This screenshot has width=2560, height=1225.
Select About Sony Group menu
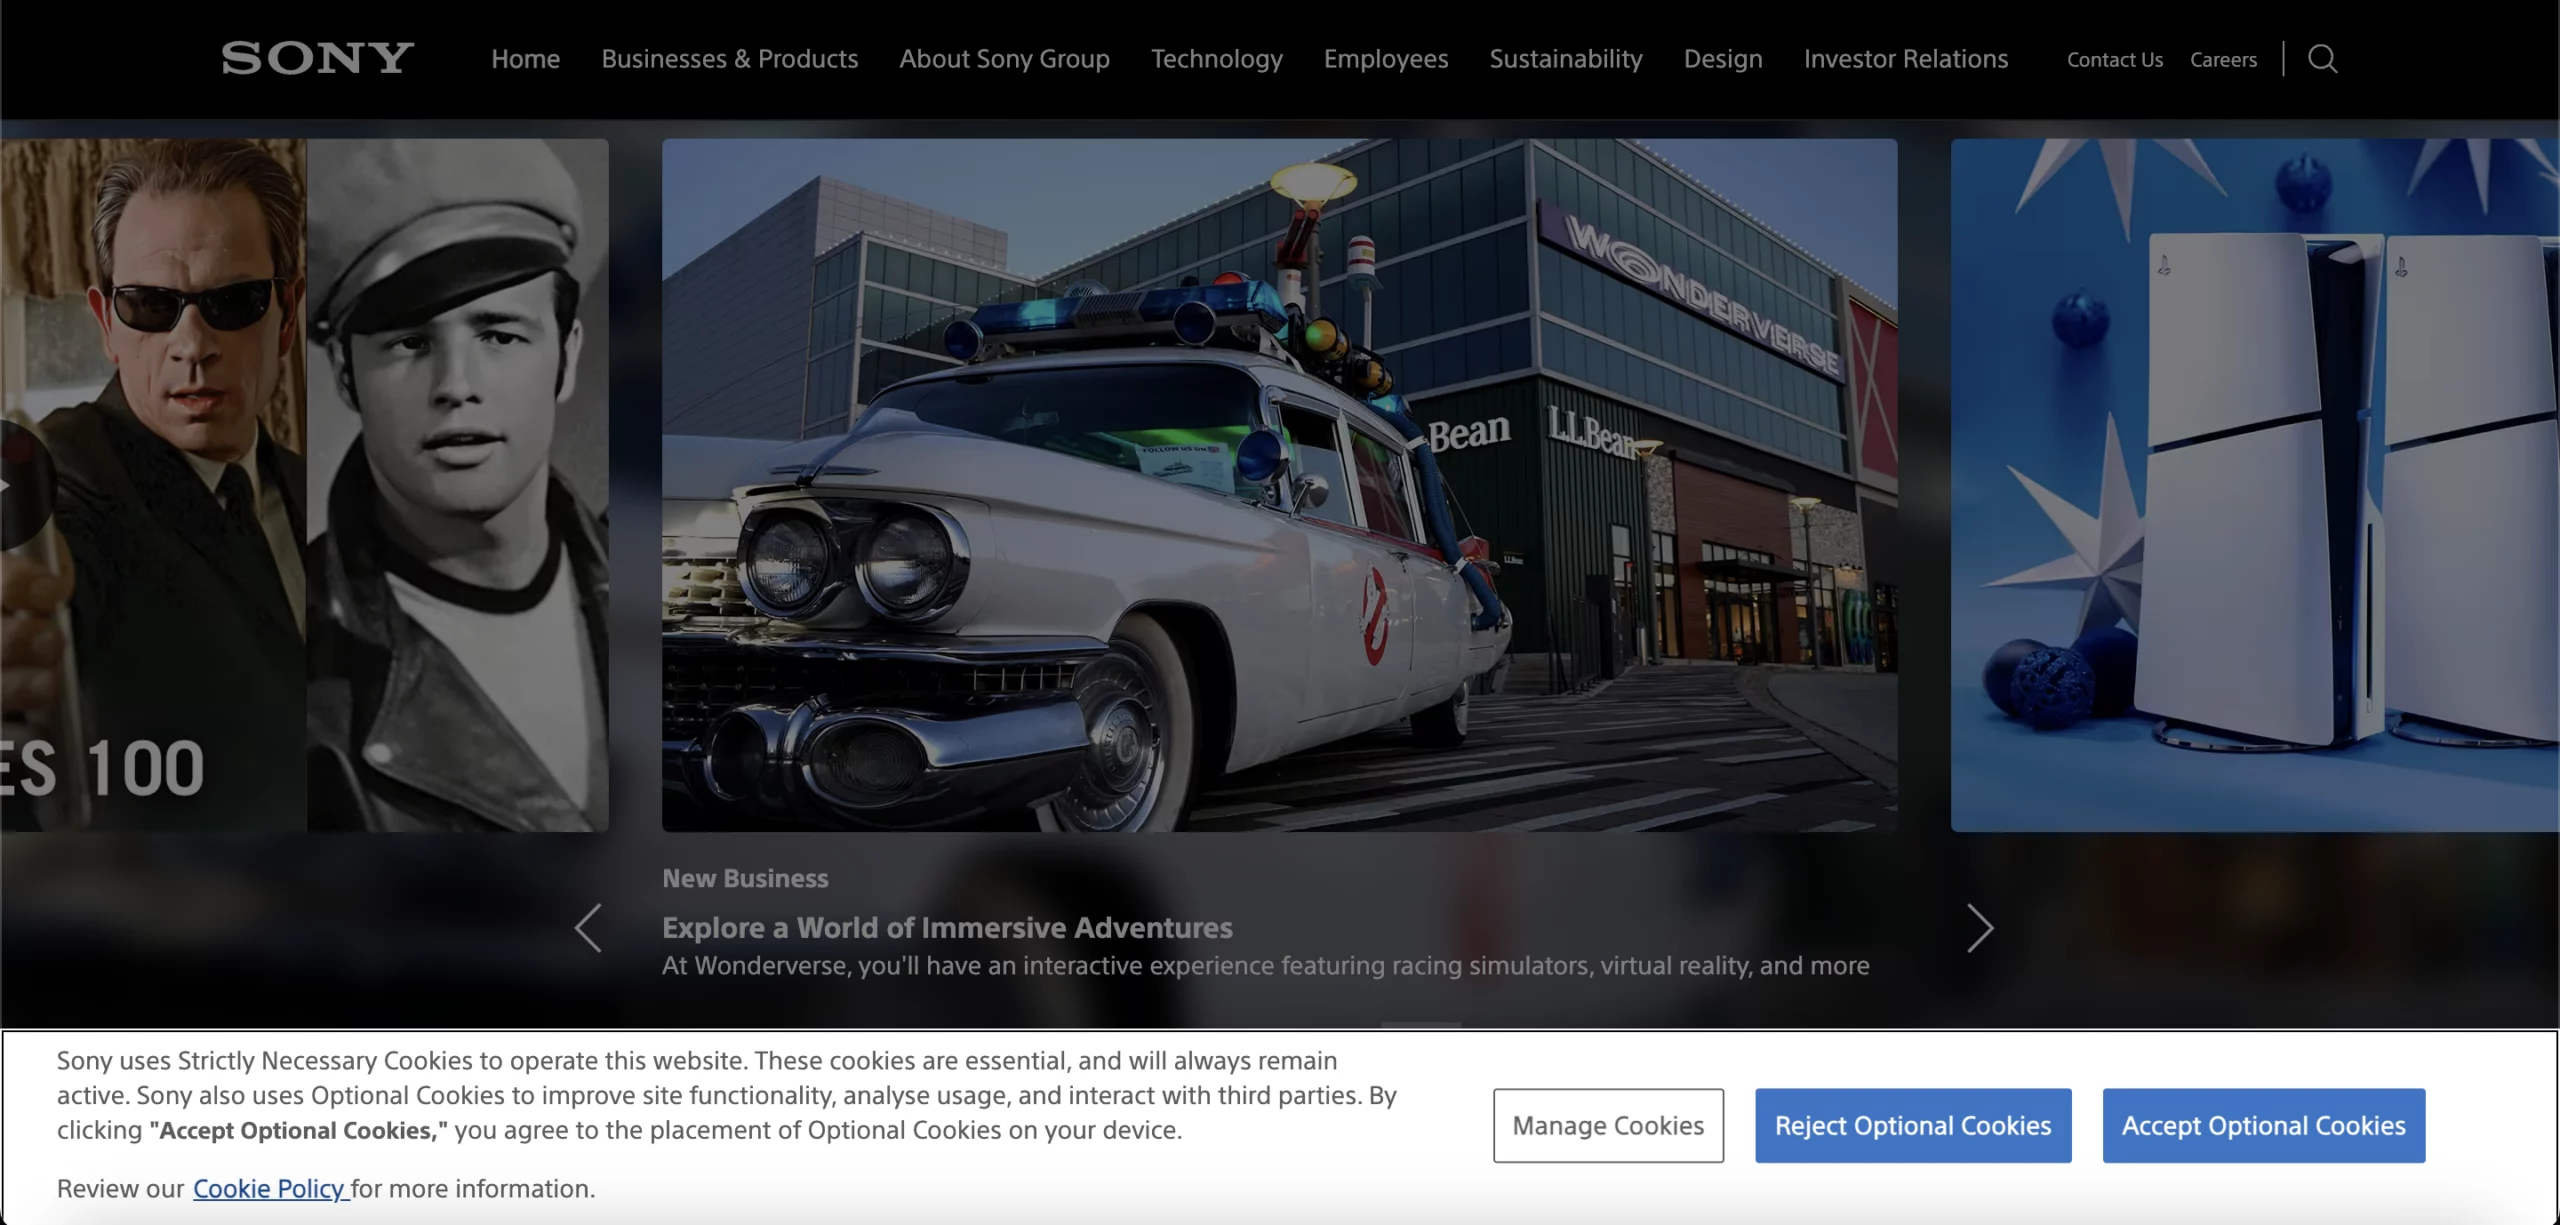1004,59
